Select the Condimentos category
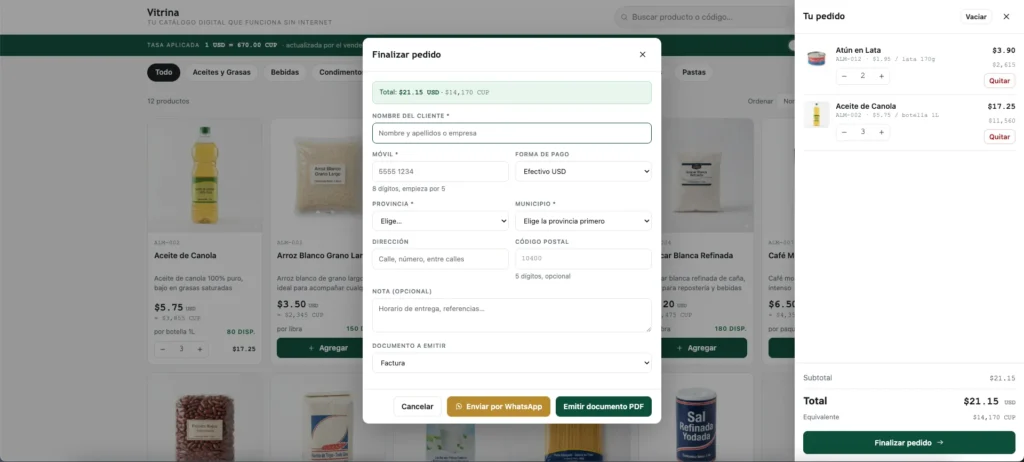Viewport: 1024px width, 462px height. click(338, 73)
